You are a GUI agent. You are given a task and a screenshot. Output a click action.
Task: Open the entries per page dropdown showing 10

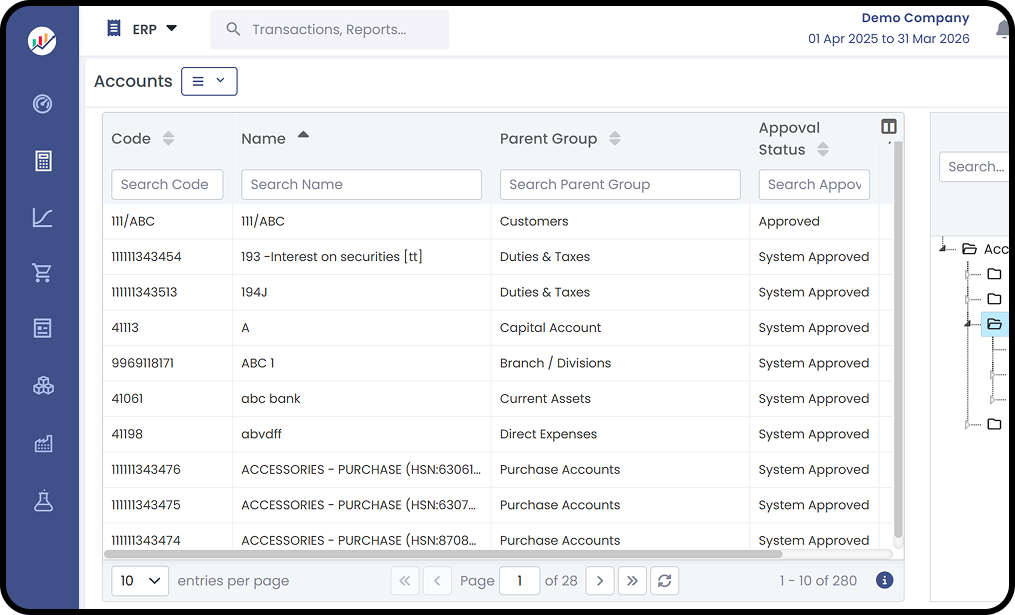pos(139,580)
